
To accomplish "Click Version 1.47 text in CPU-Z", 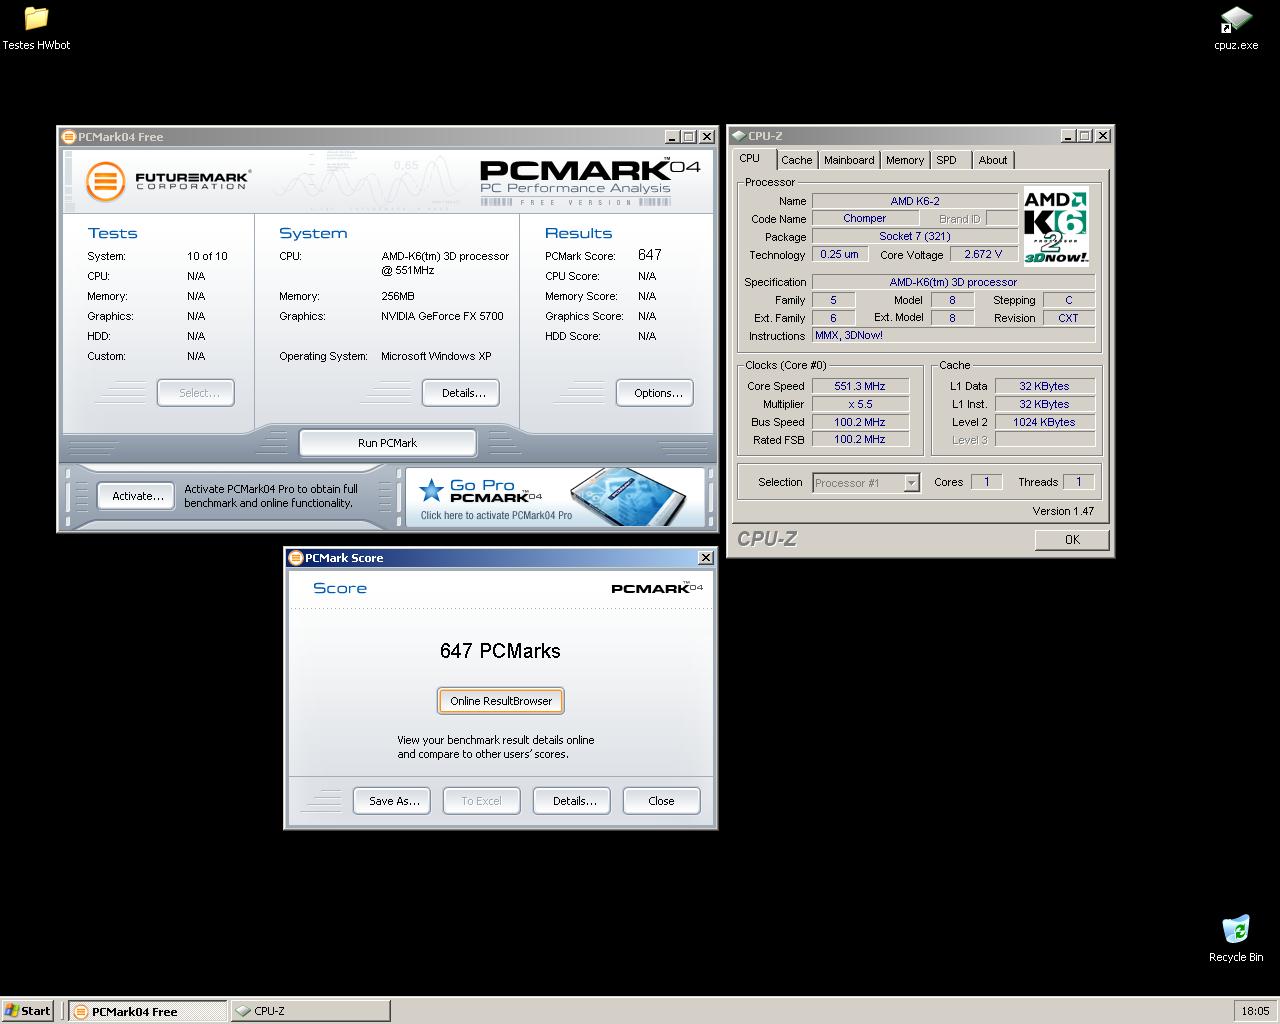I will click(1063, 511).
